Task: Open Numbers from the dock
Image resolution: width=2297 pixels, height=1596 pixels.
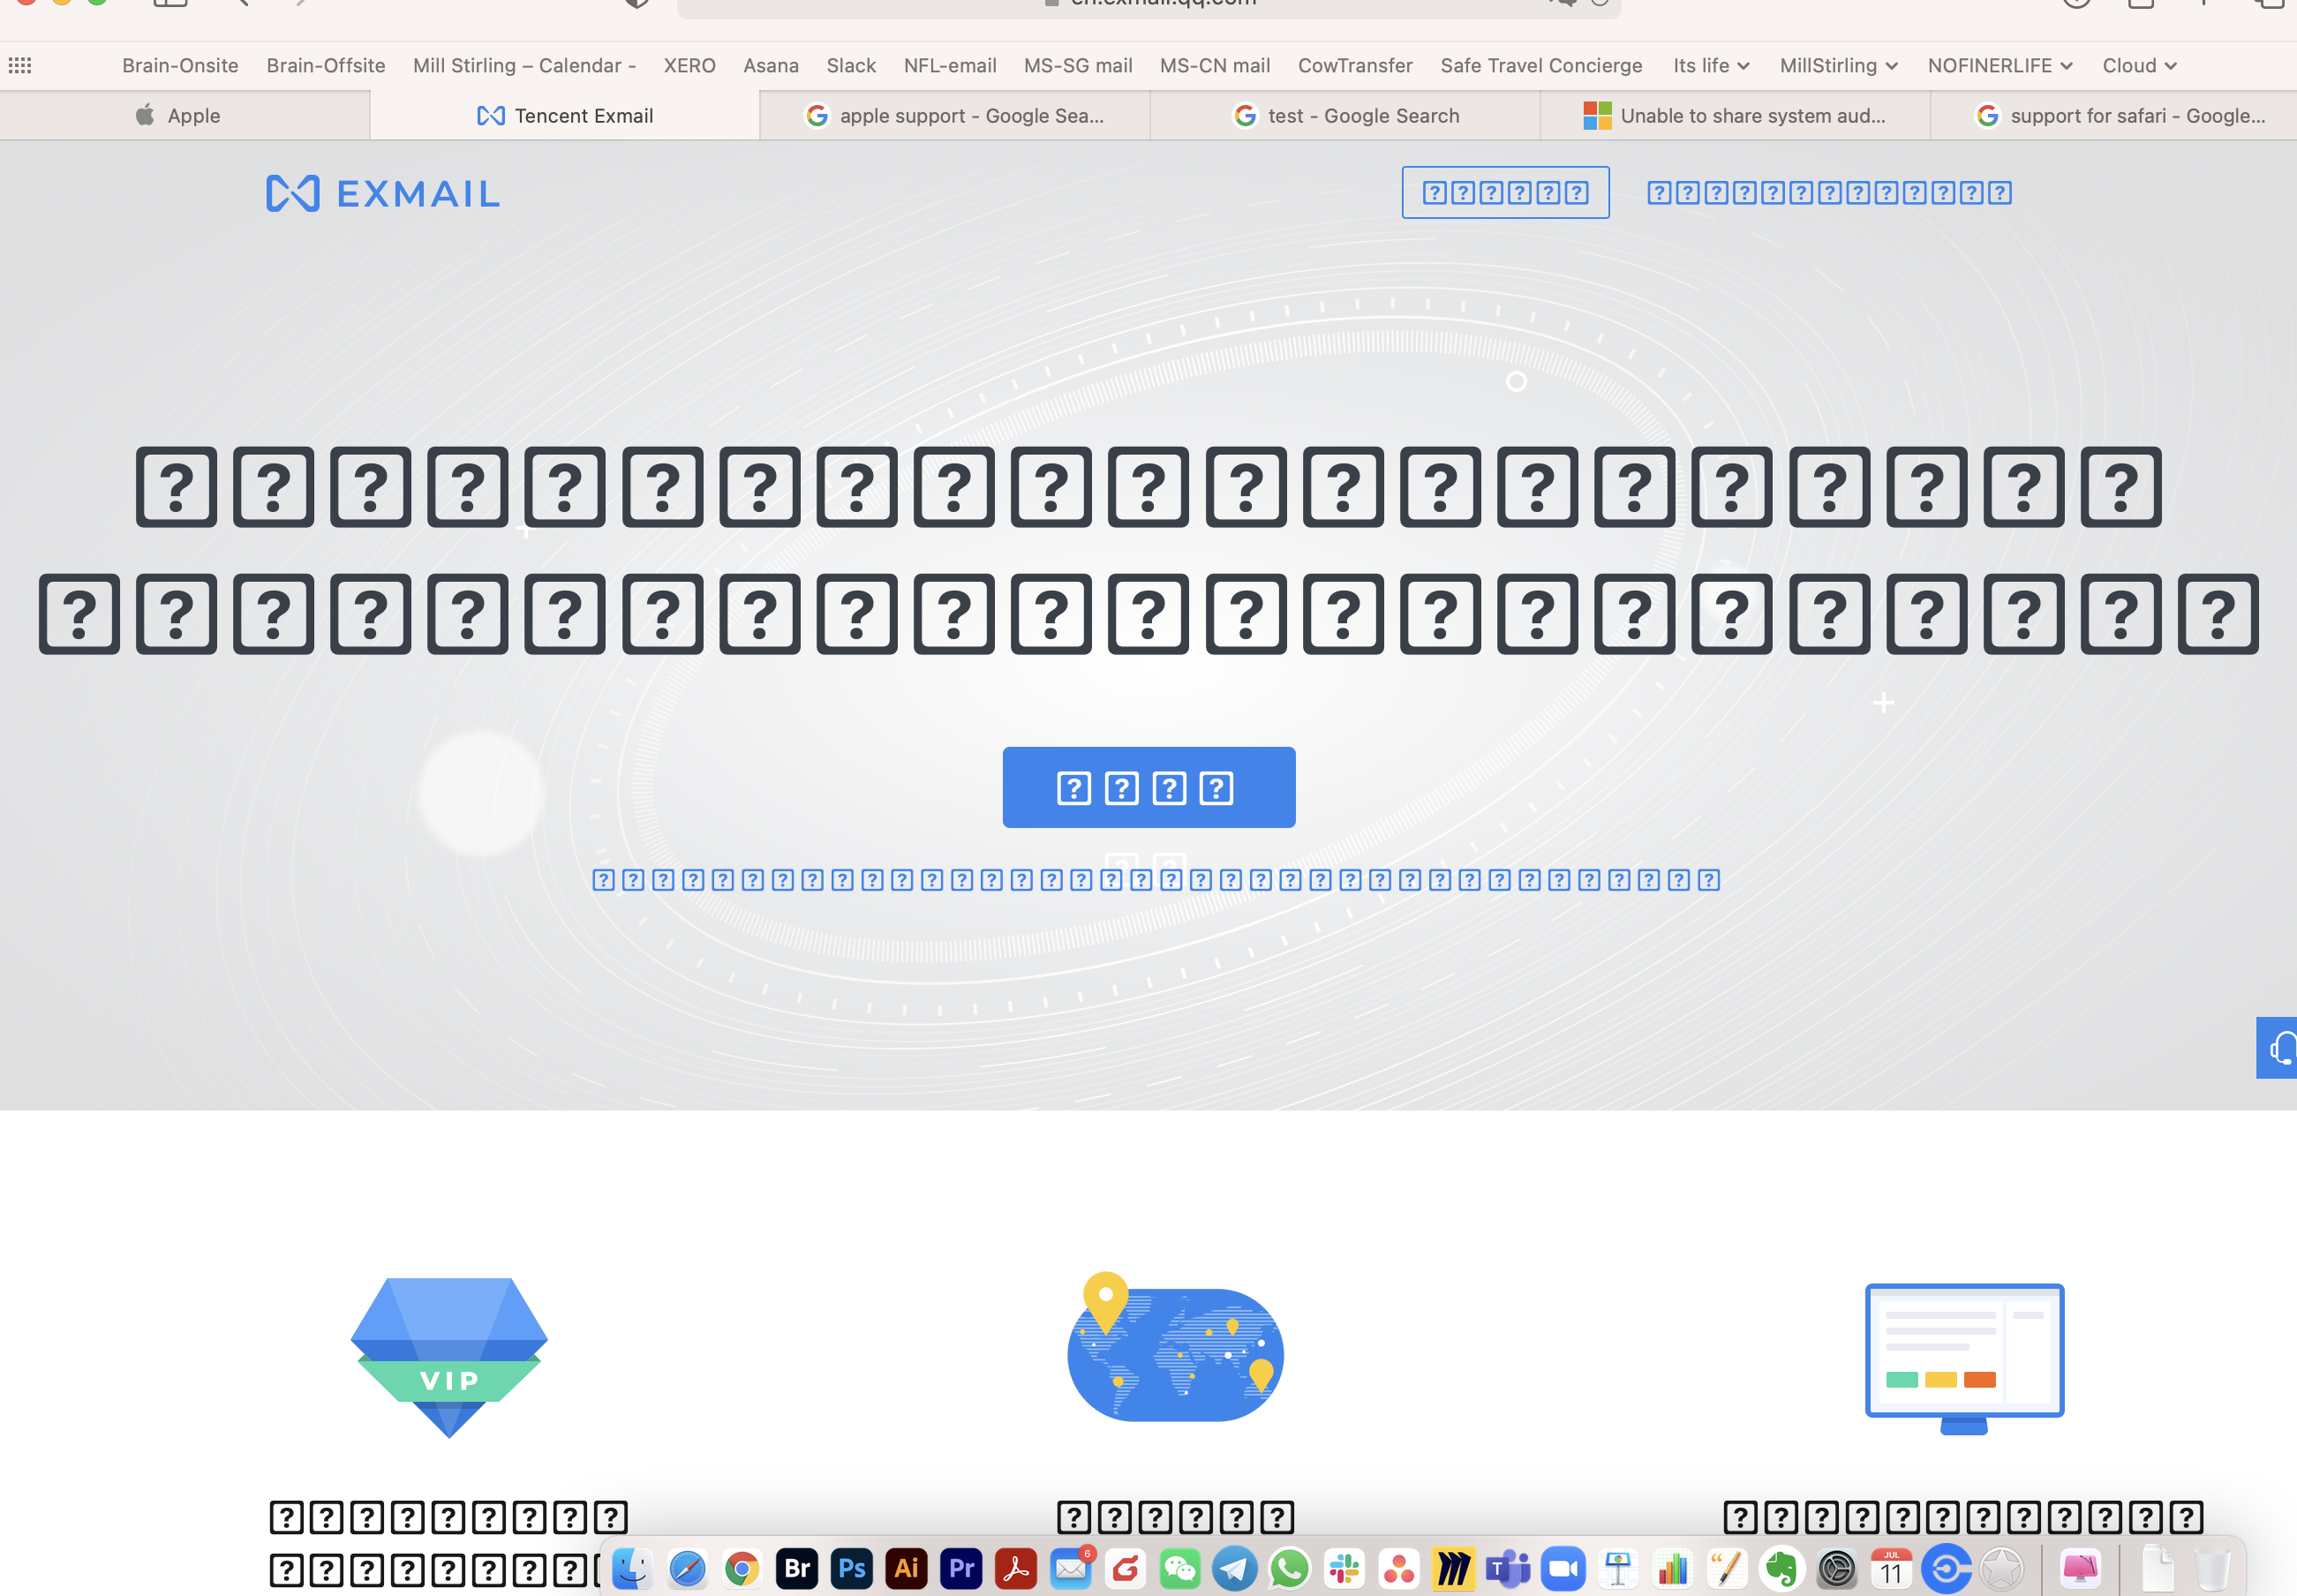Action: 1673,1568
